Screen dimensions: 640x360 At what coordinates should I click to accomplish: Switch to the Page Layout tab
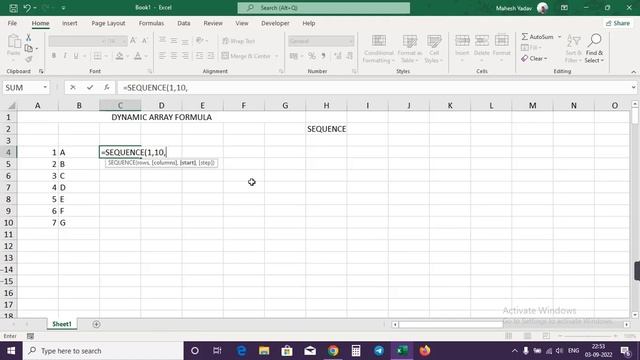tap(108, 23)
